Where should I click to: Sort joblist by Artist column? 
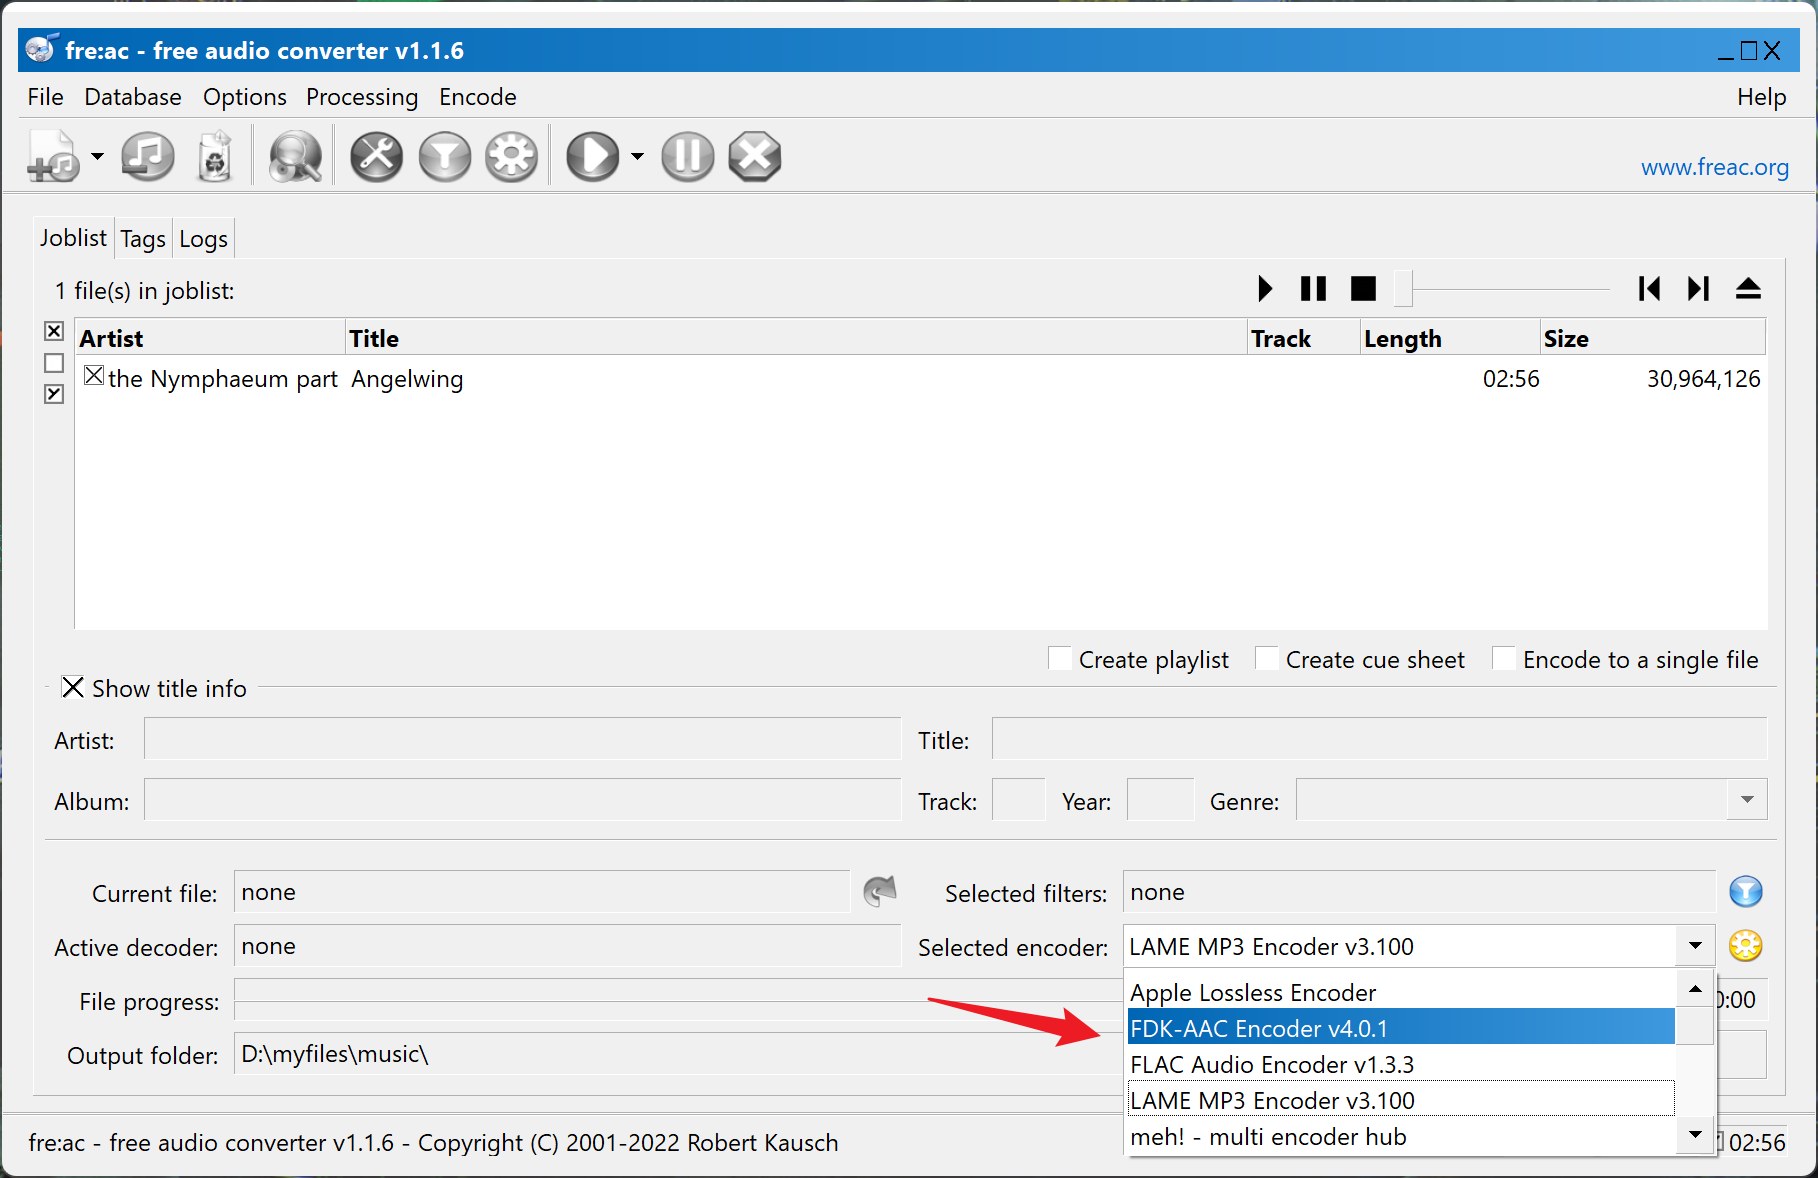click(210, 338)
